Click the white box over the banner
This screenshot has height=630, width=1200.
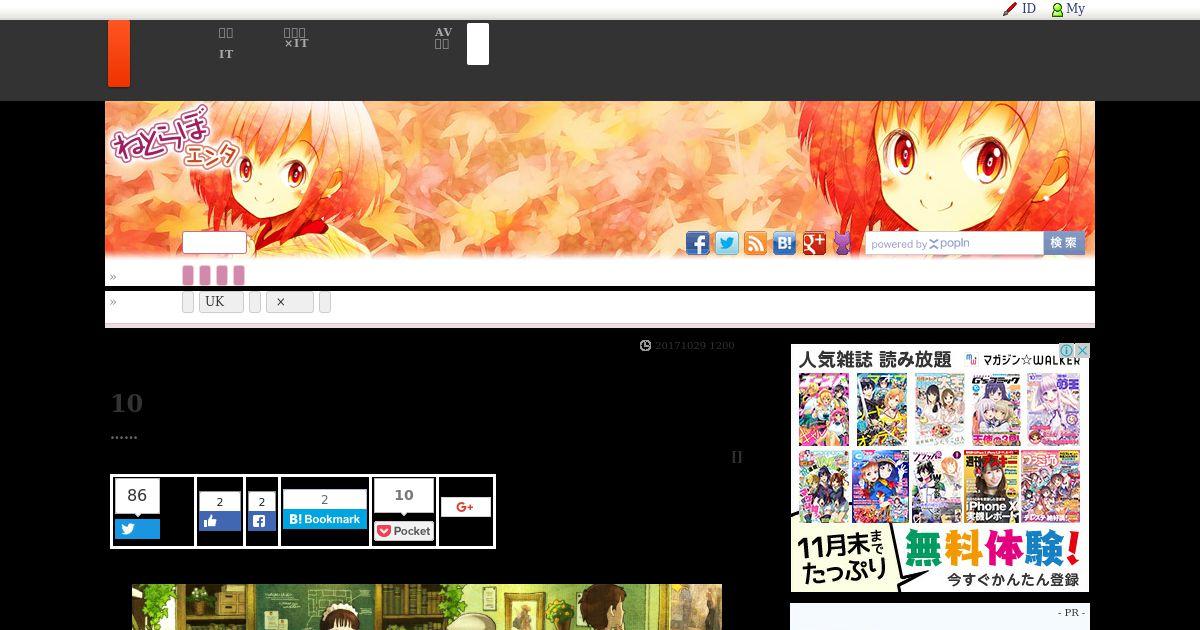[x=214, y=243]
